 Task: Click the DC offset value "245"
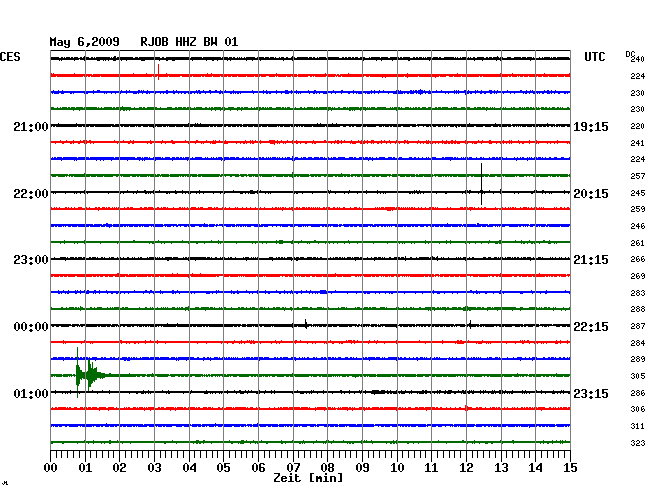[x=638, y=193]
